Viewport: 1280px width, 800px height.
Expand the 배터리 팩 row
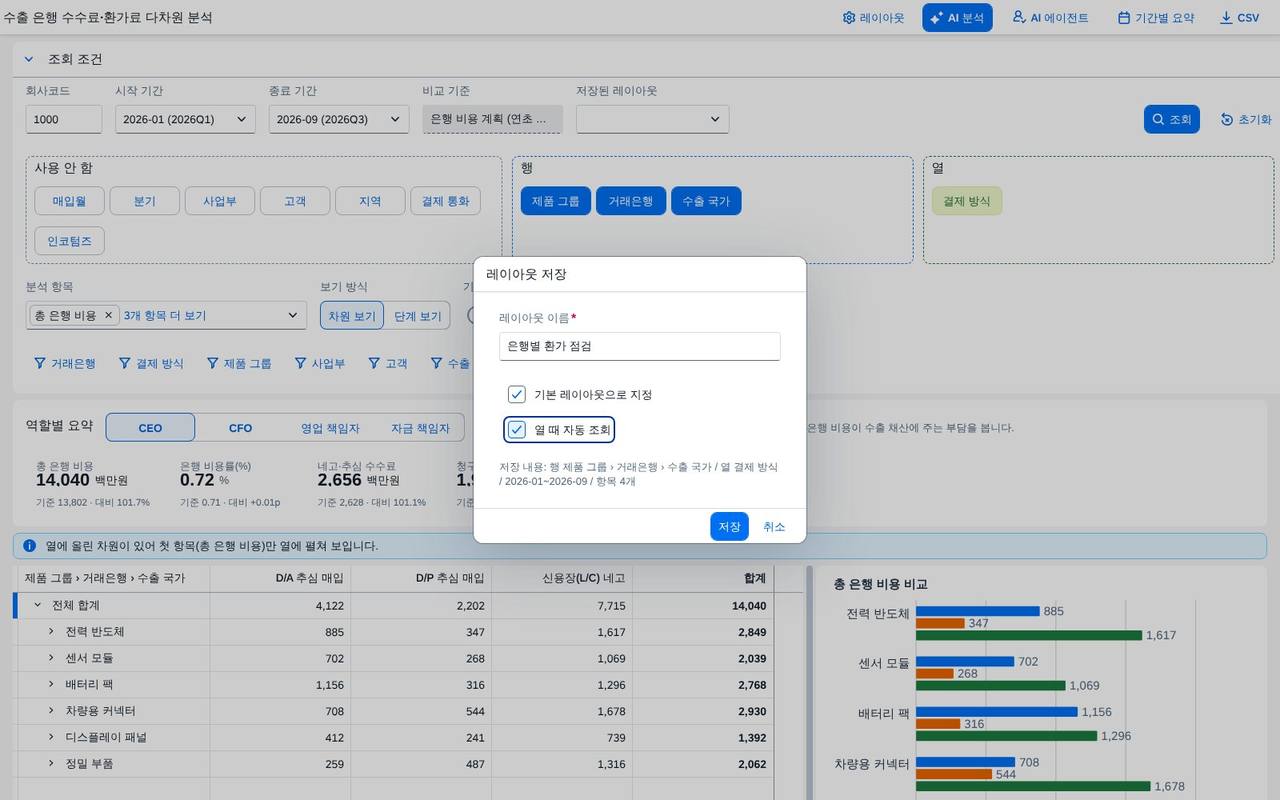coord(52,684)
